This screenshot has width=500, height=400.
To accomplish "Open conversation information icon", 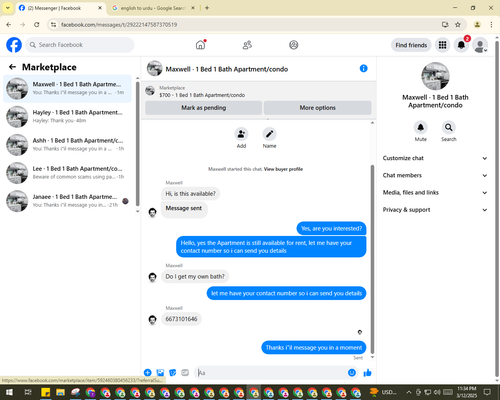I will click(x=364, y=68).
